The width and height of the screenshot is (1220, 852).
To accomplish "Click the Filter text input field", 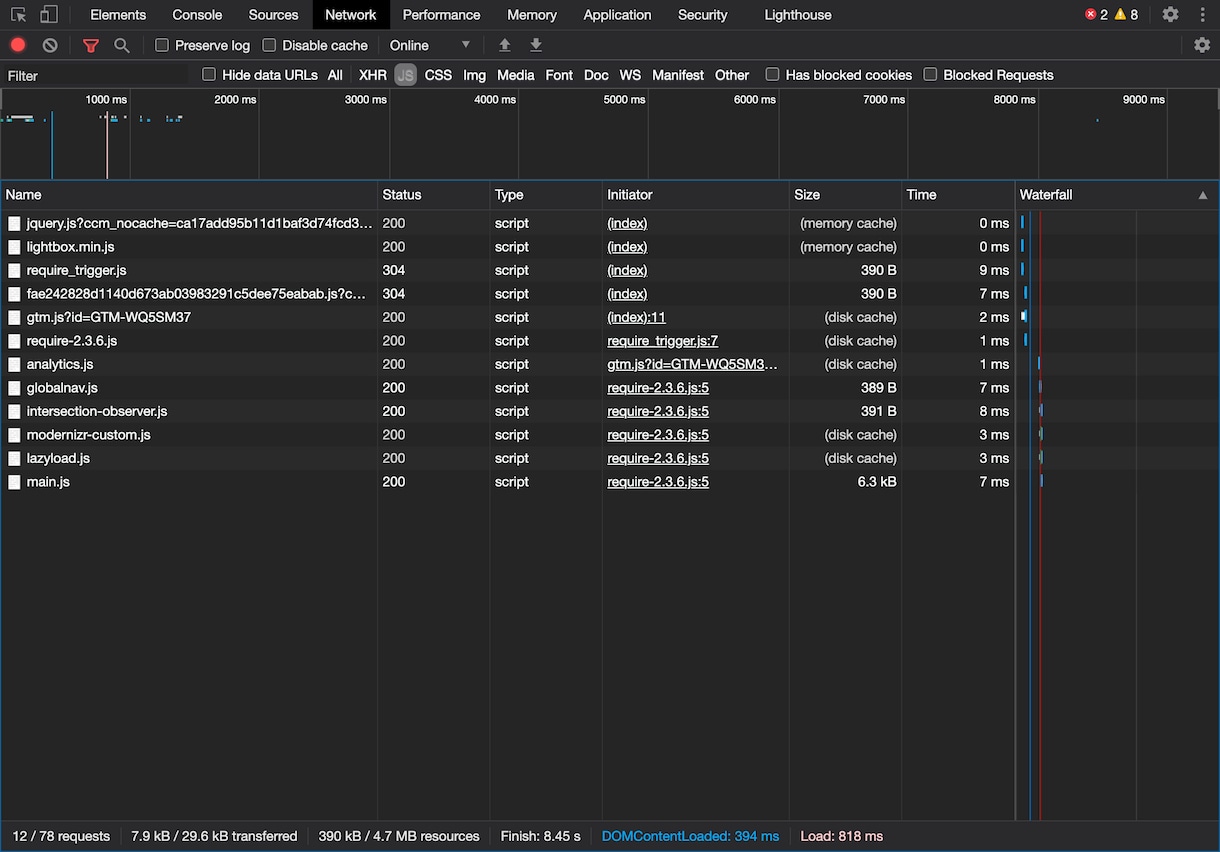I will (x=97, y=75).
